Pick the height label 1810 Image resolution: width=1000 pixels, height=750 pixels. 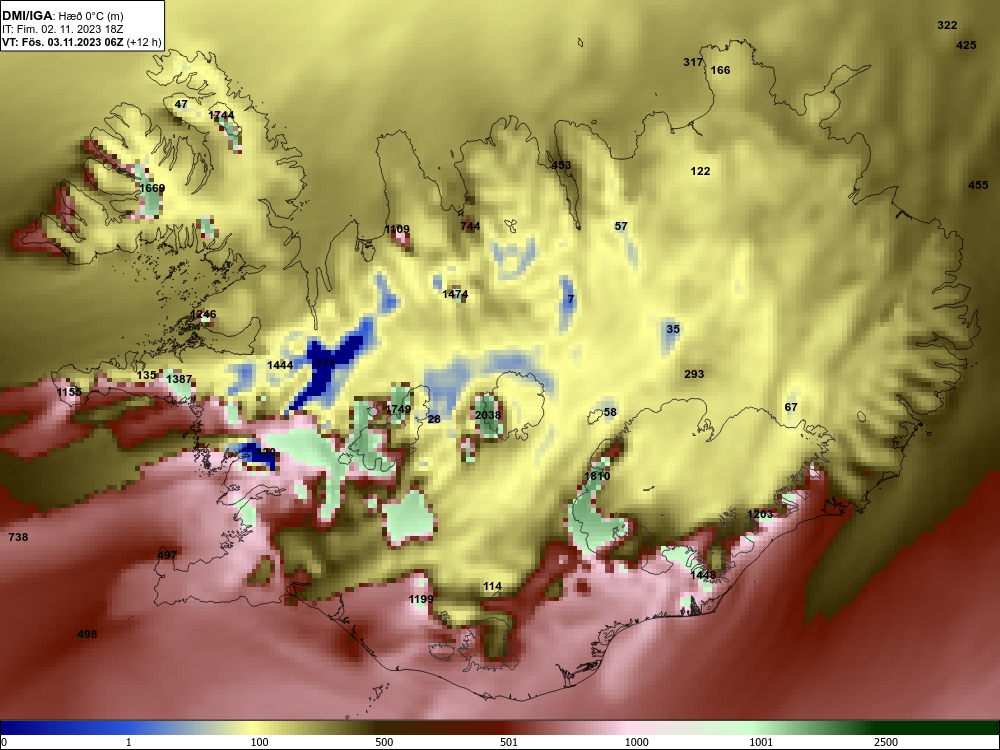pyautogui.click(x=597, y=476)
